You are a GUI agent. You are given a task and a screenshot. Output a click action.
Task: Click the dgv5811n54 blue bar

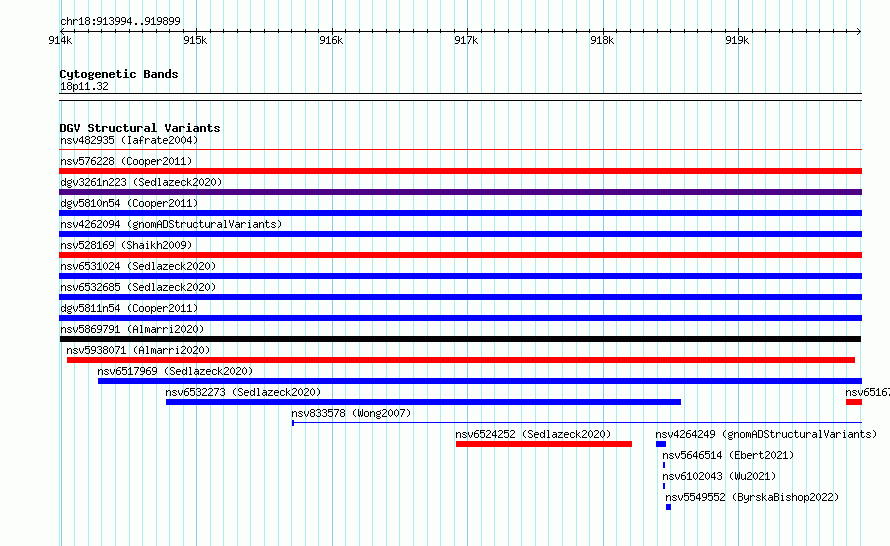tap(460, 318)
